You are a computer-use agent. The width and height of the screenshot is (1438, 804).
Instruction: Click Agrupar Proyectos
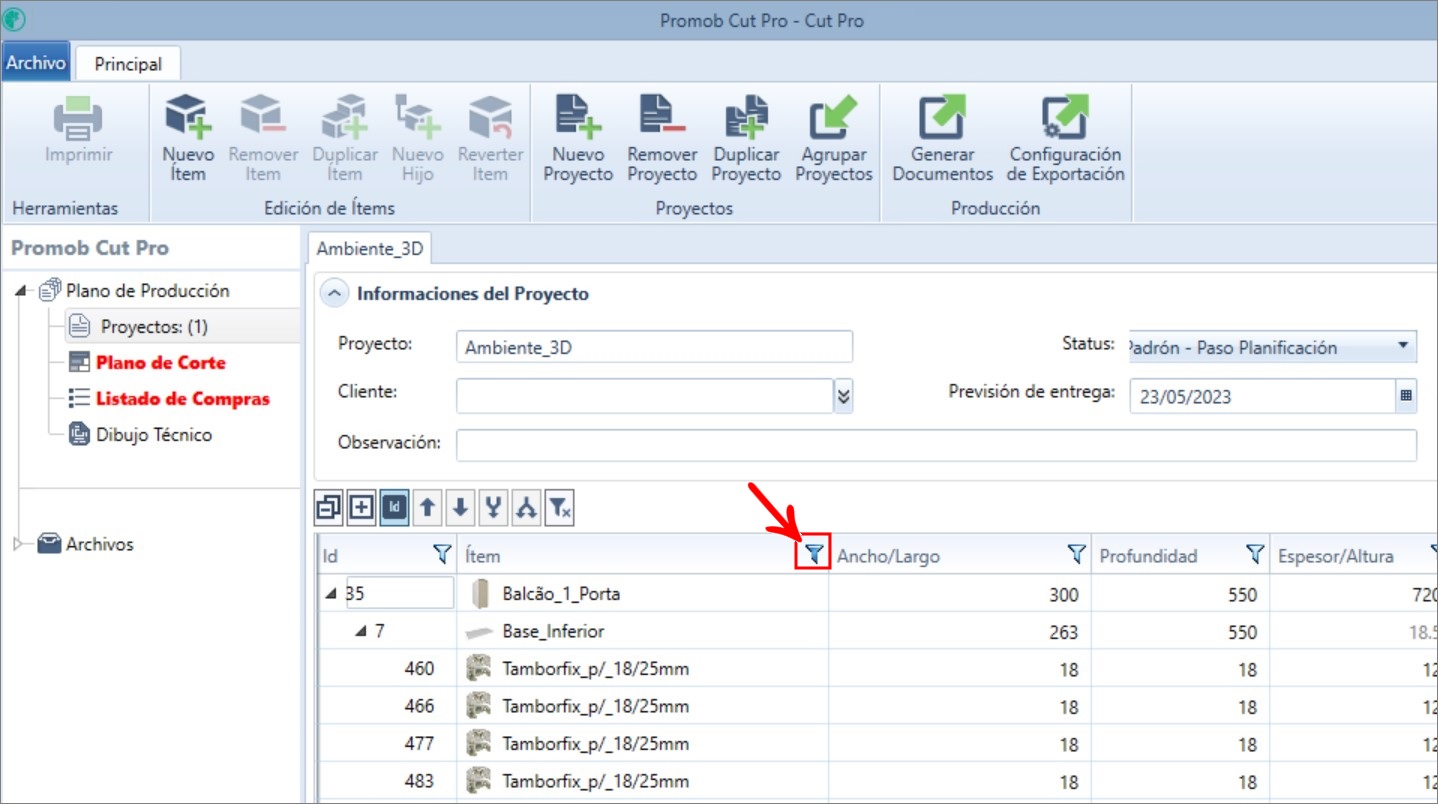[834, 139]
